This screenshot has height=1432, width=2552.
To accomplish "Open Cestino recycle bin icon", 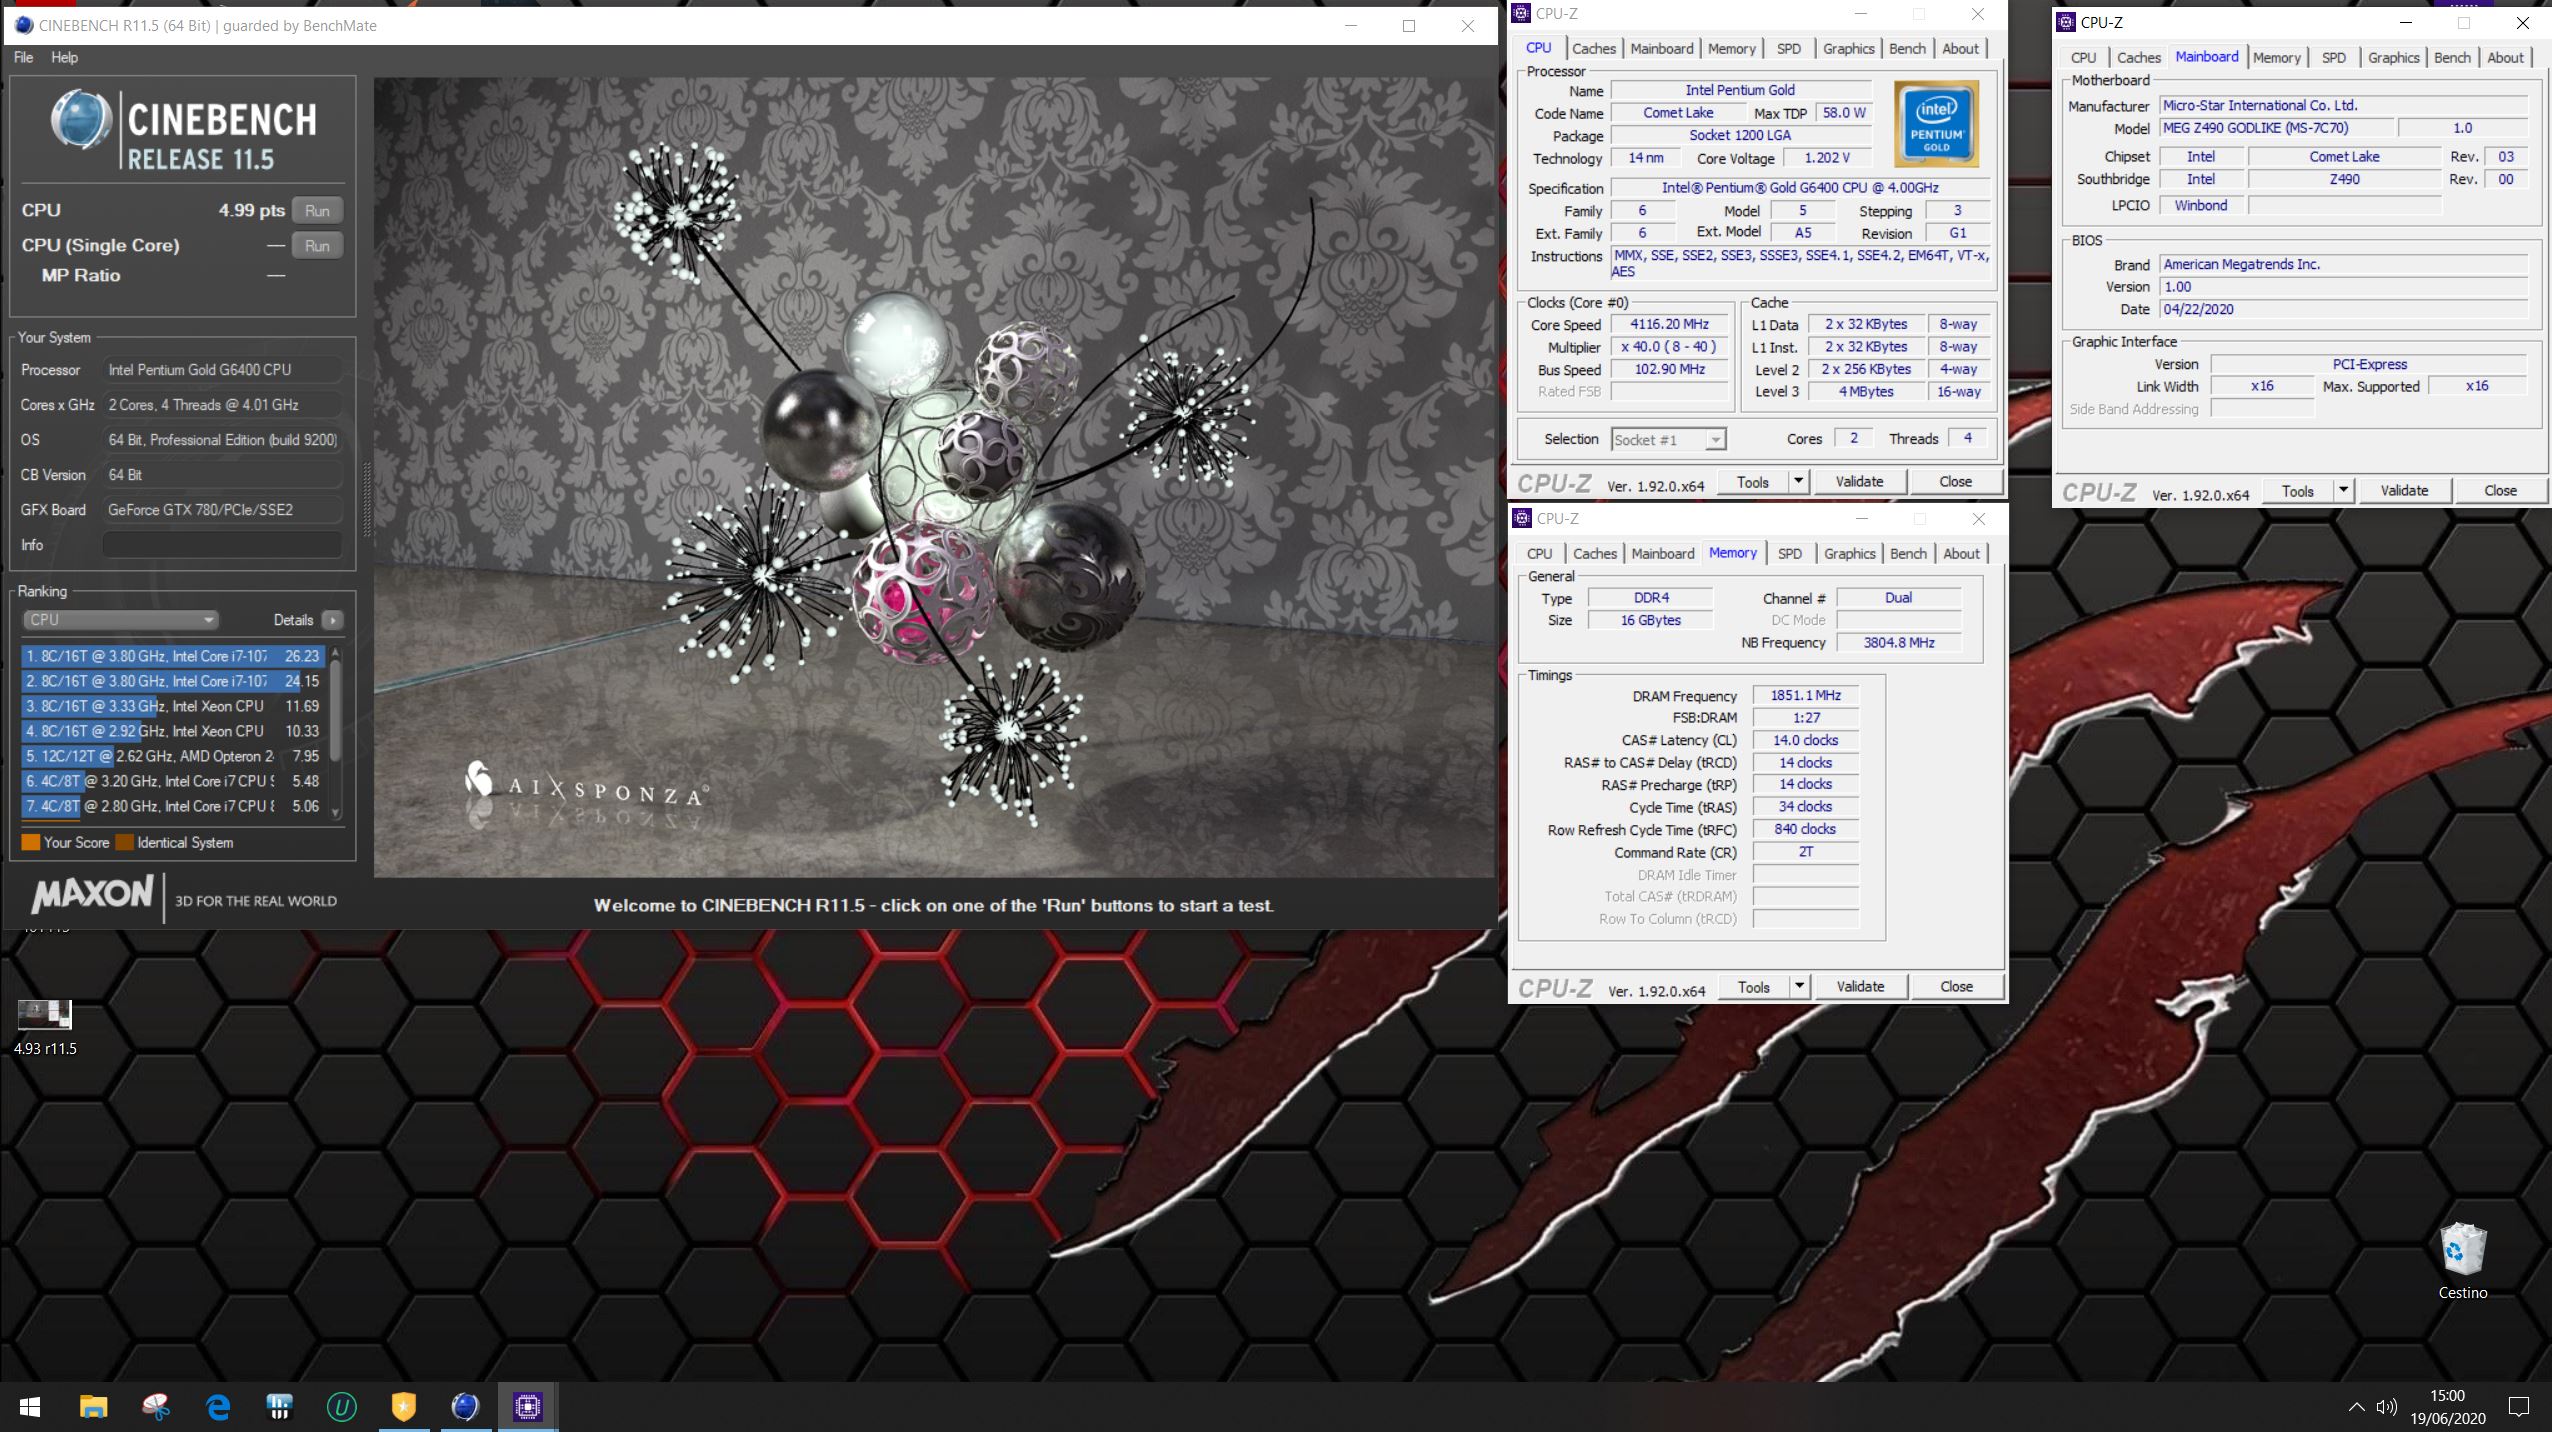I will tap(2462, 1261).
